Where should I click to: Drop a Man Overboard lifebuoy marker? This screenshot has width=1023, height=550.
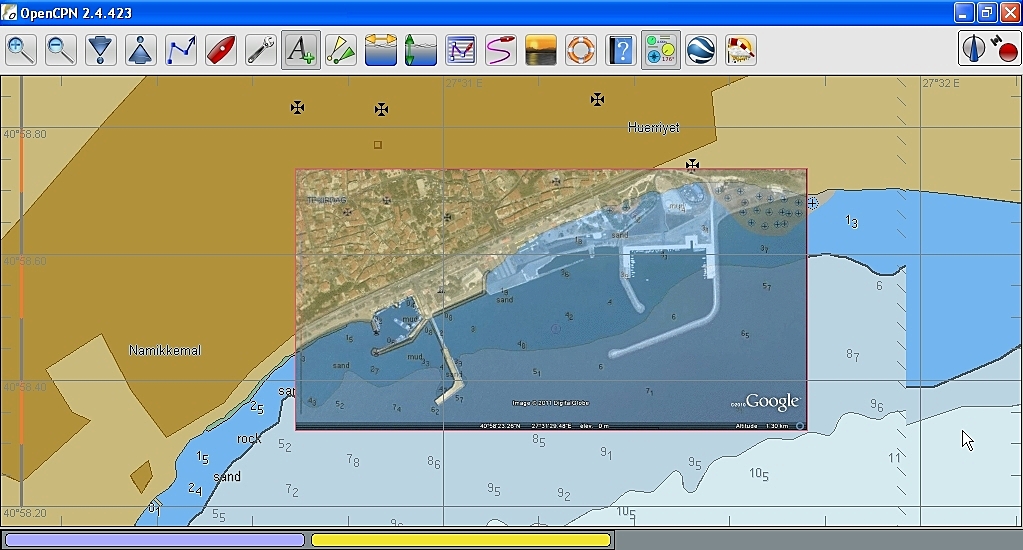coord(581,50)
